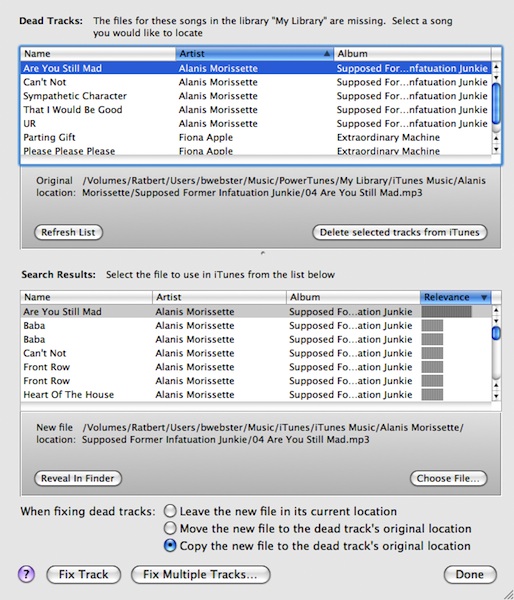The width and height of the screenshot is (514, 600).
Task: Click window resize grip at bottom-right corner
Action: tap(508, 594)
